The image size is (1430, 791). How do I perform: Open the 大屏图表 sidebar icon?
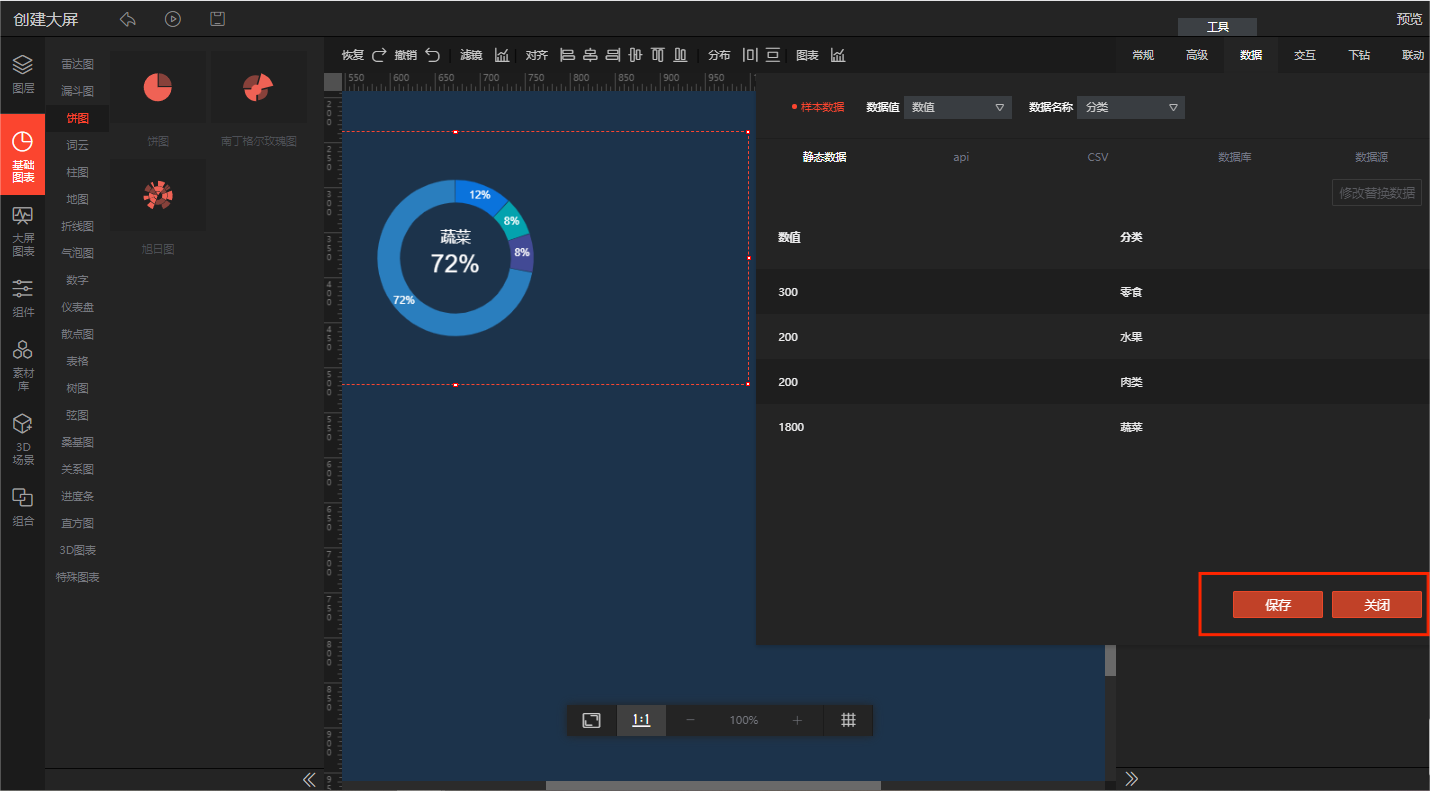click(22, 230)
